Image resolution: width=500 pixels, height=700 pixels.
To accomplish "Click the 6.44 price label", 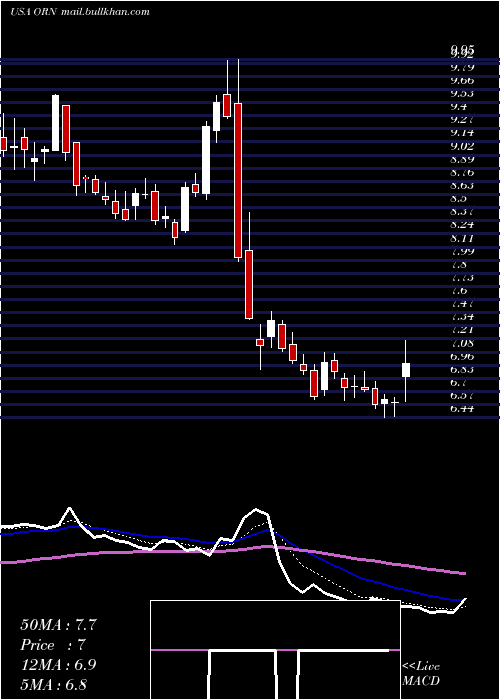I will (462, 408).
